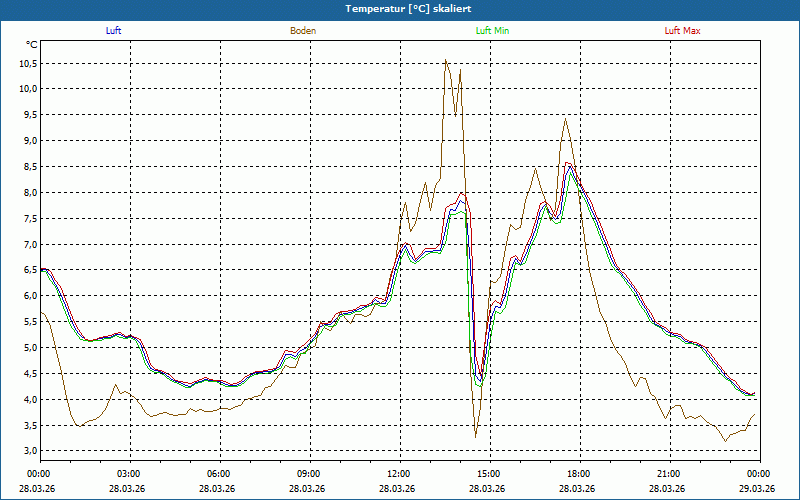The image size is (800, 500).
Task: Select the 03:00 time axis label
Action: 129,474
